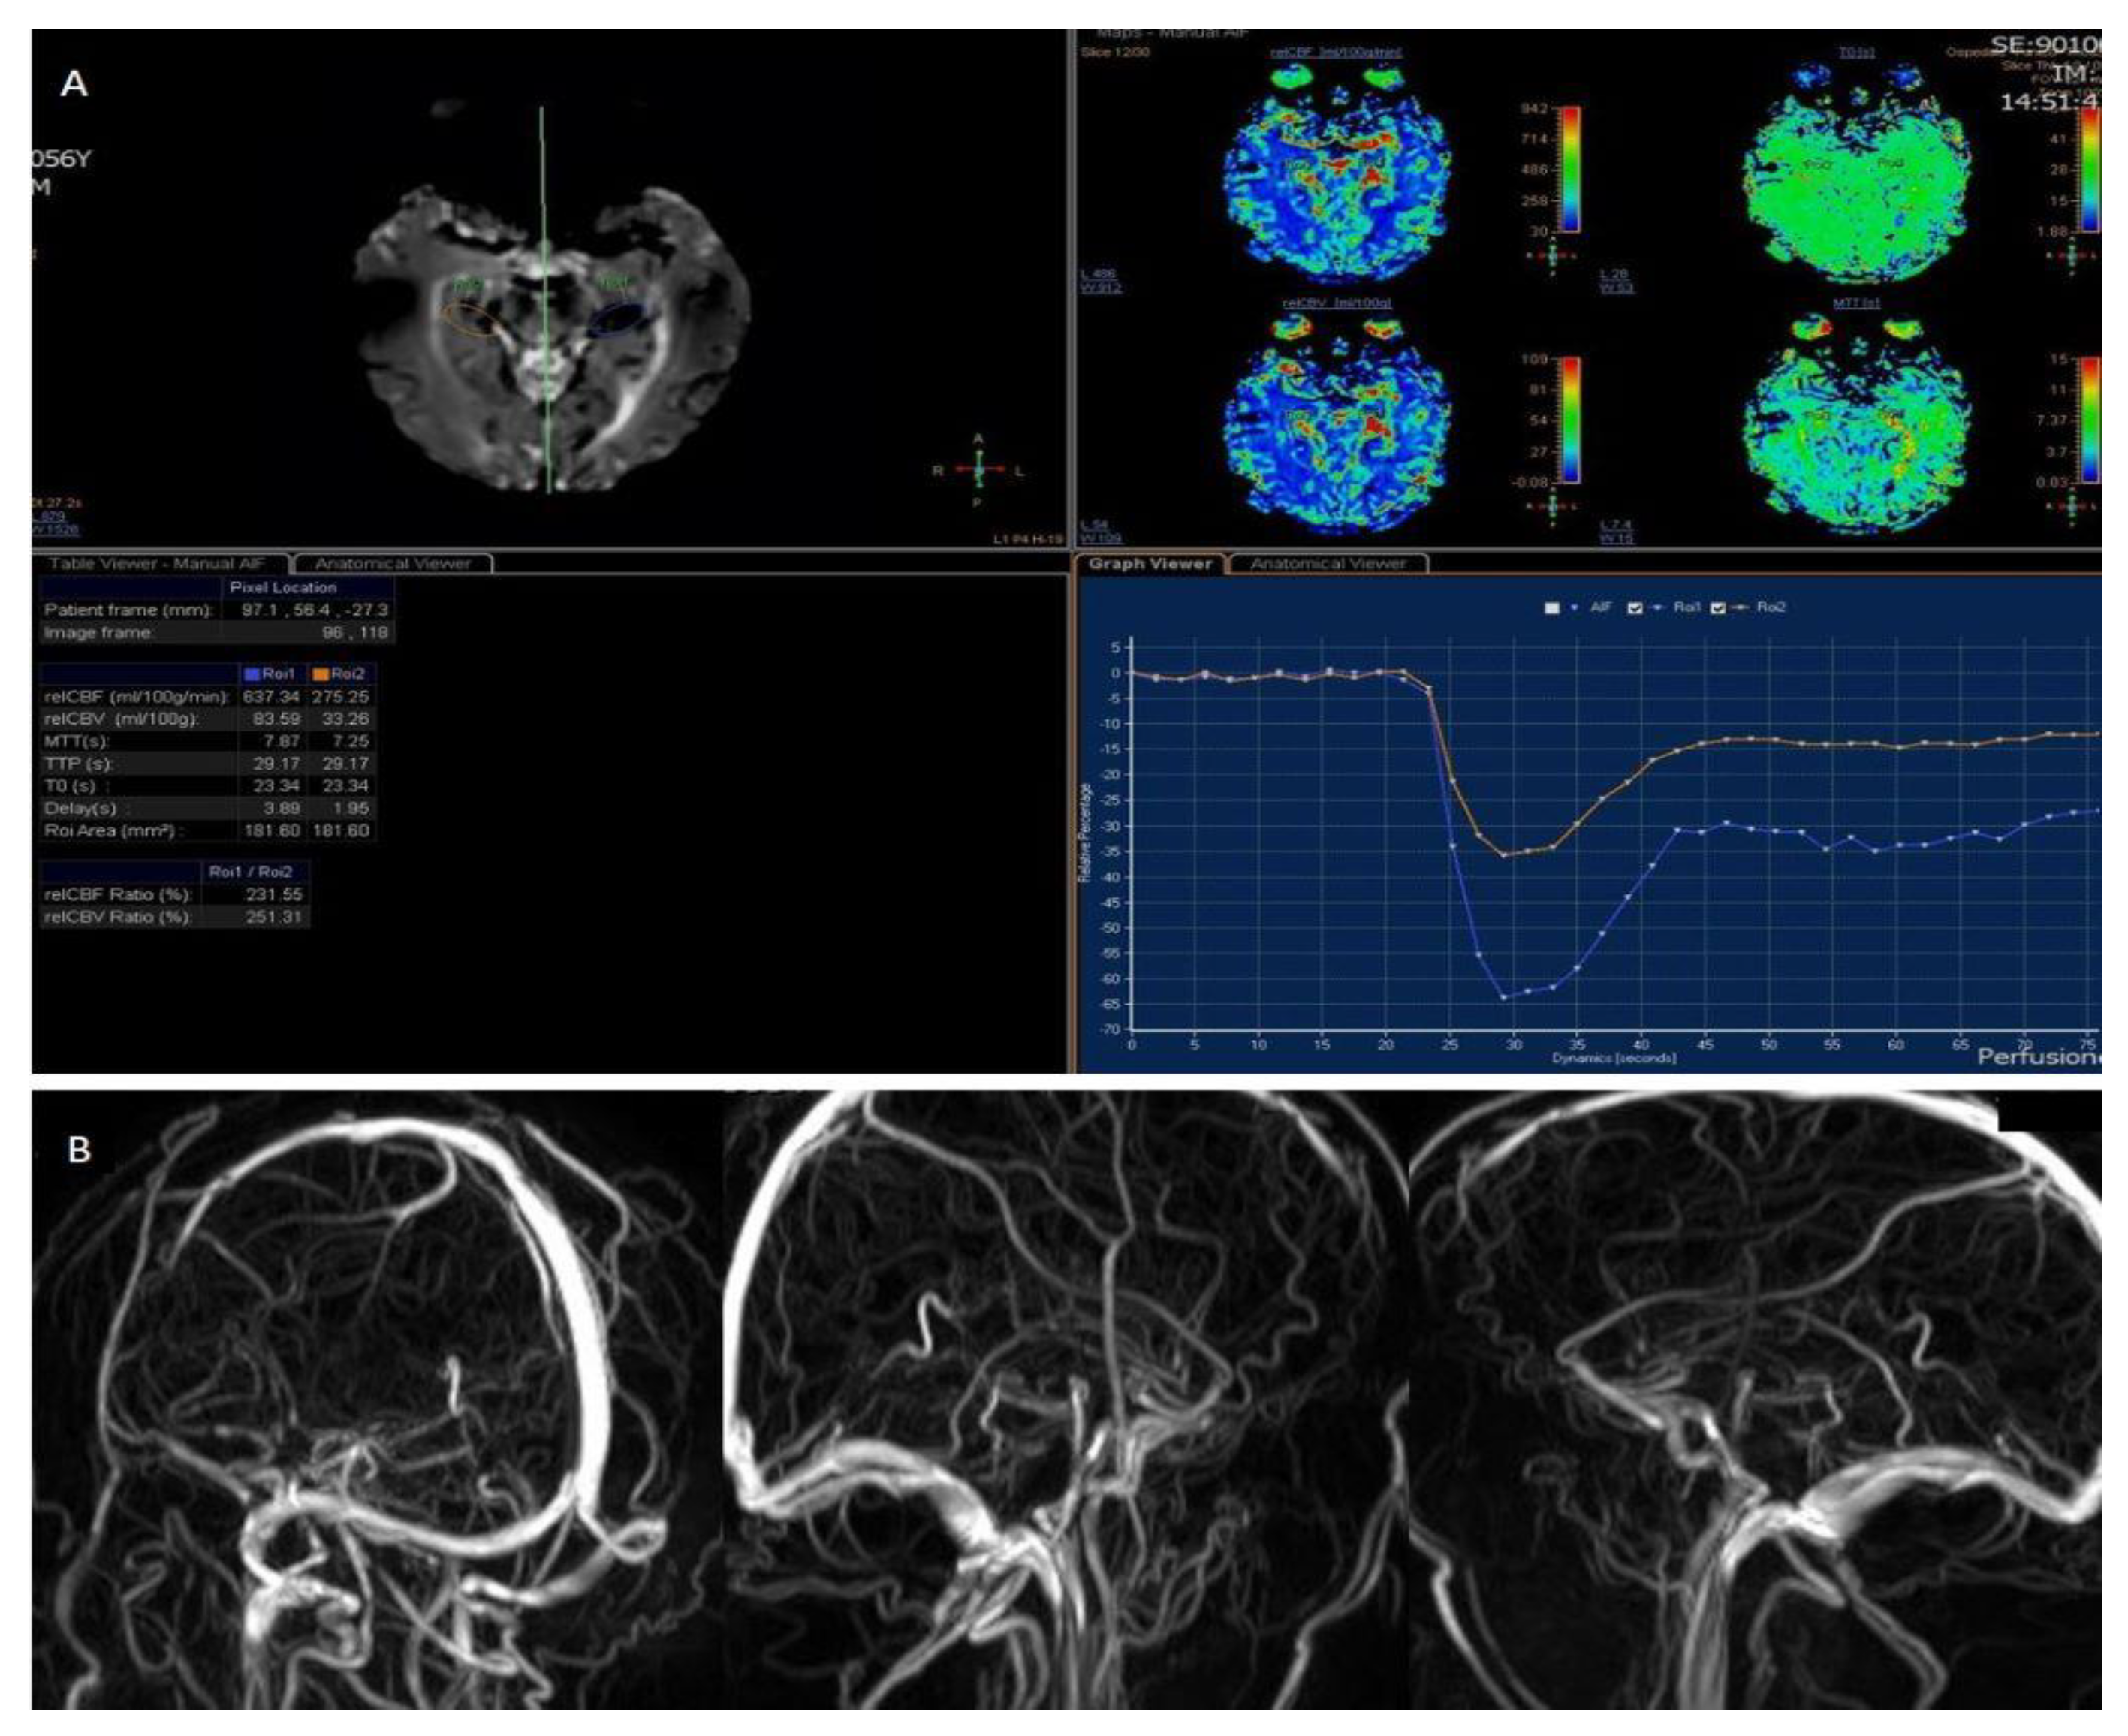Switch to the Graph Viewer tab
This screenshot has width=2128, height=1736.
point(1150,564)
